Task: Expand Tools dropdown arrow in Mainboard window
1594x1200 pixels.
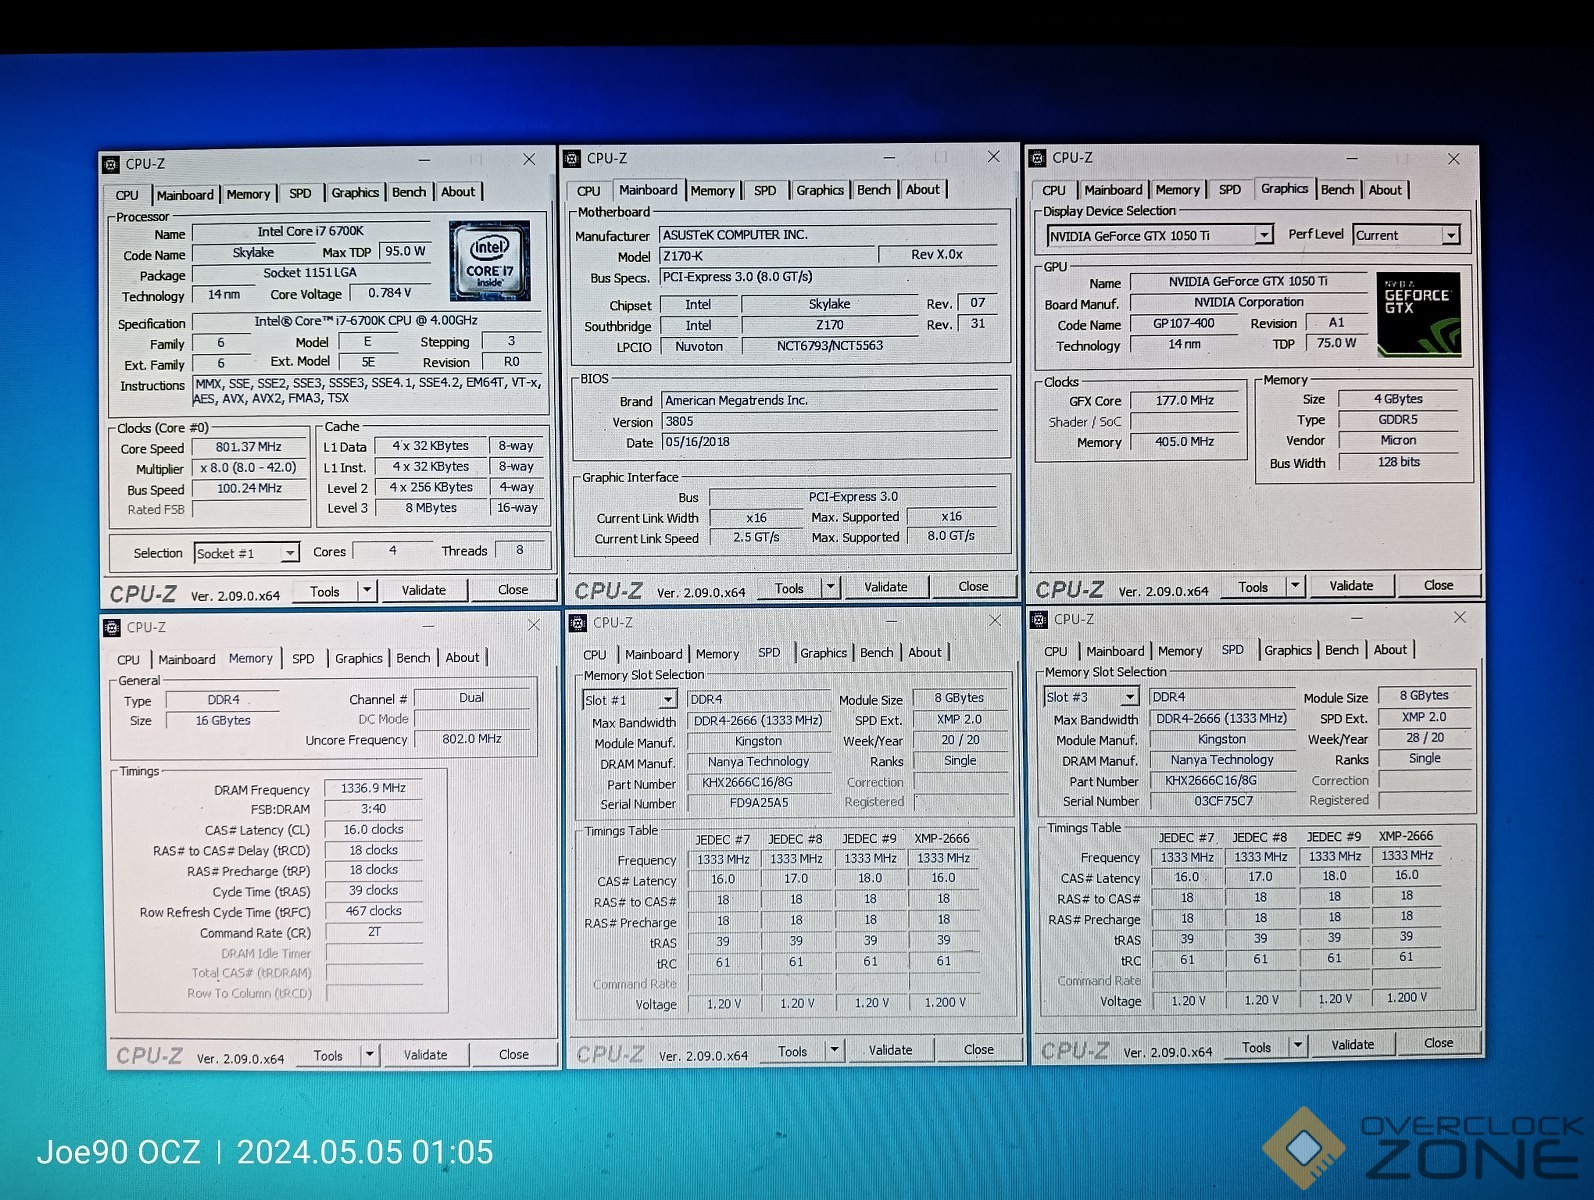Action: (830, 587)
